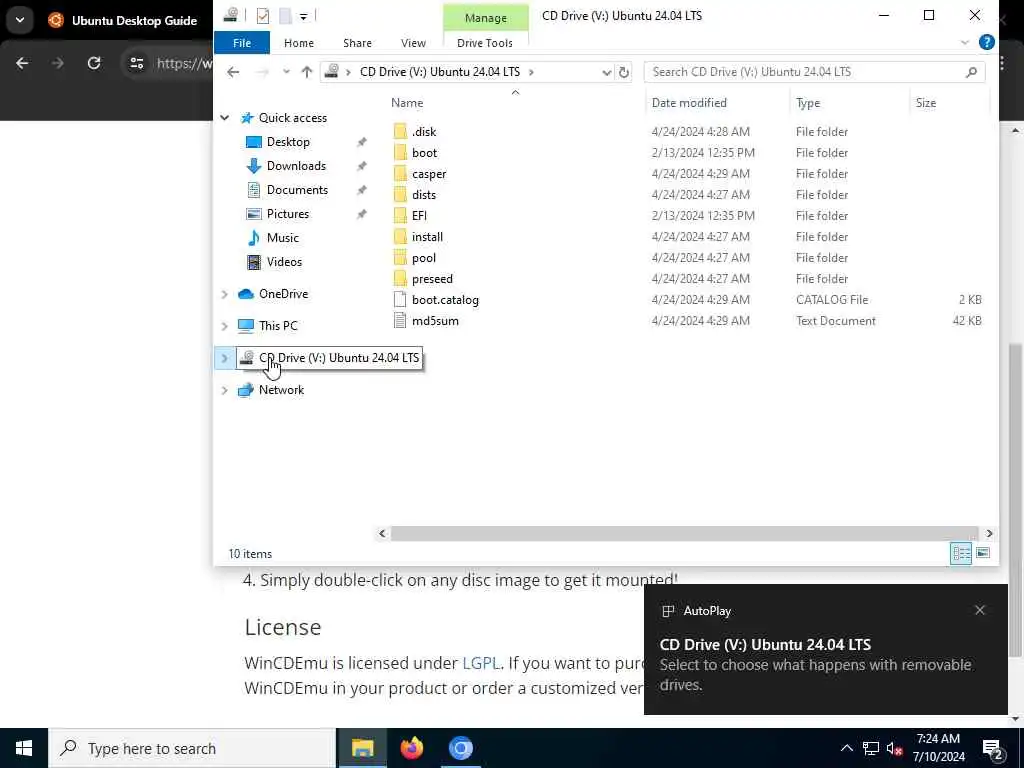Open address bar history dropdown

click(607, 72)
